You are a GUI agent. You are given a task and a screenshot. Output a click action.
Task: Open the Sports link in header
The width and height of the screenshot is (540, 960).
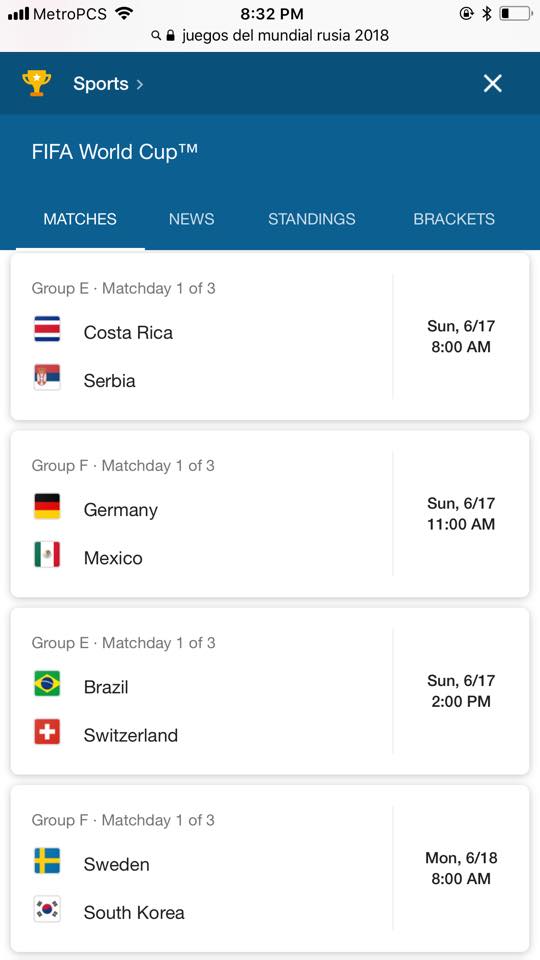point(101,84)
